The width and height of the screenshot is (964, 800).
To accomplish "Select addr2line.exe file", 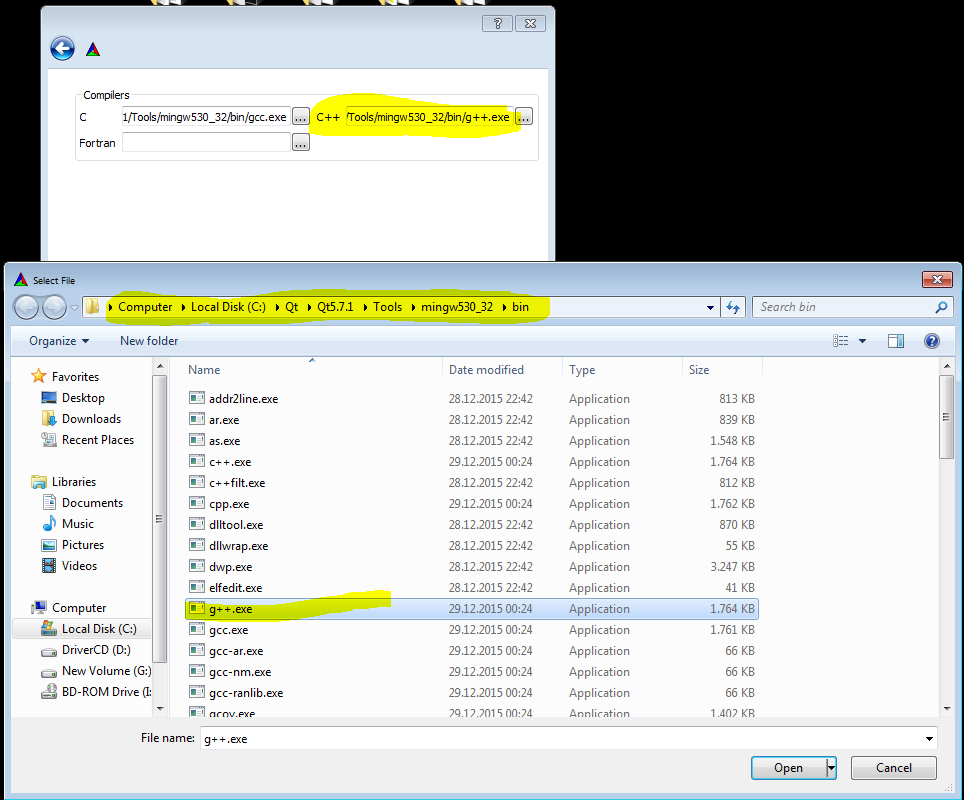I will (243, 398).
